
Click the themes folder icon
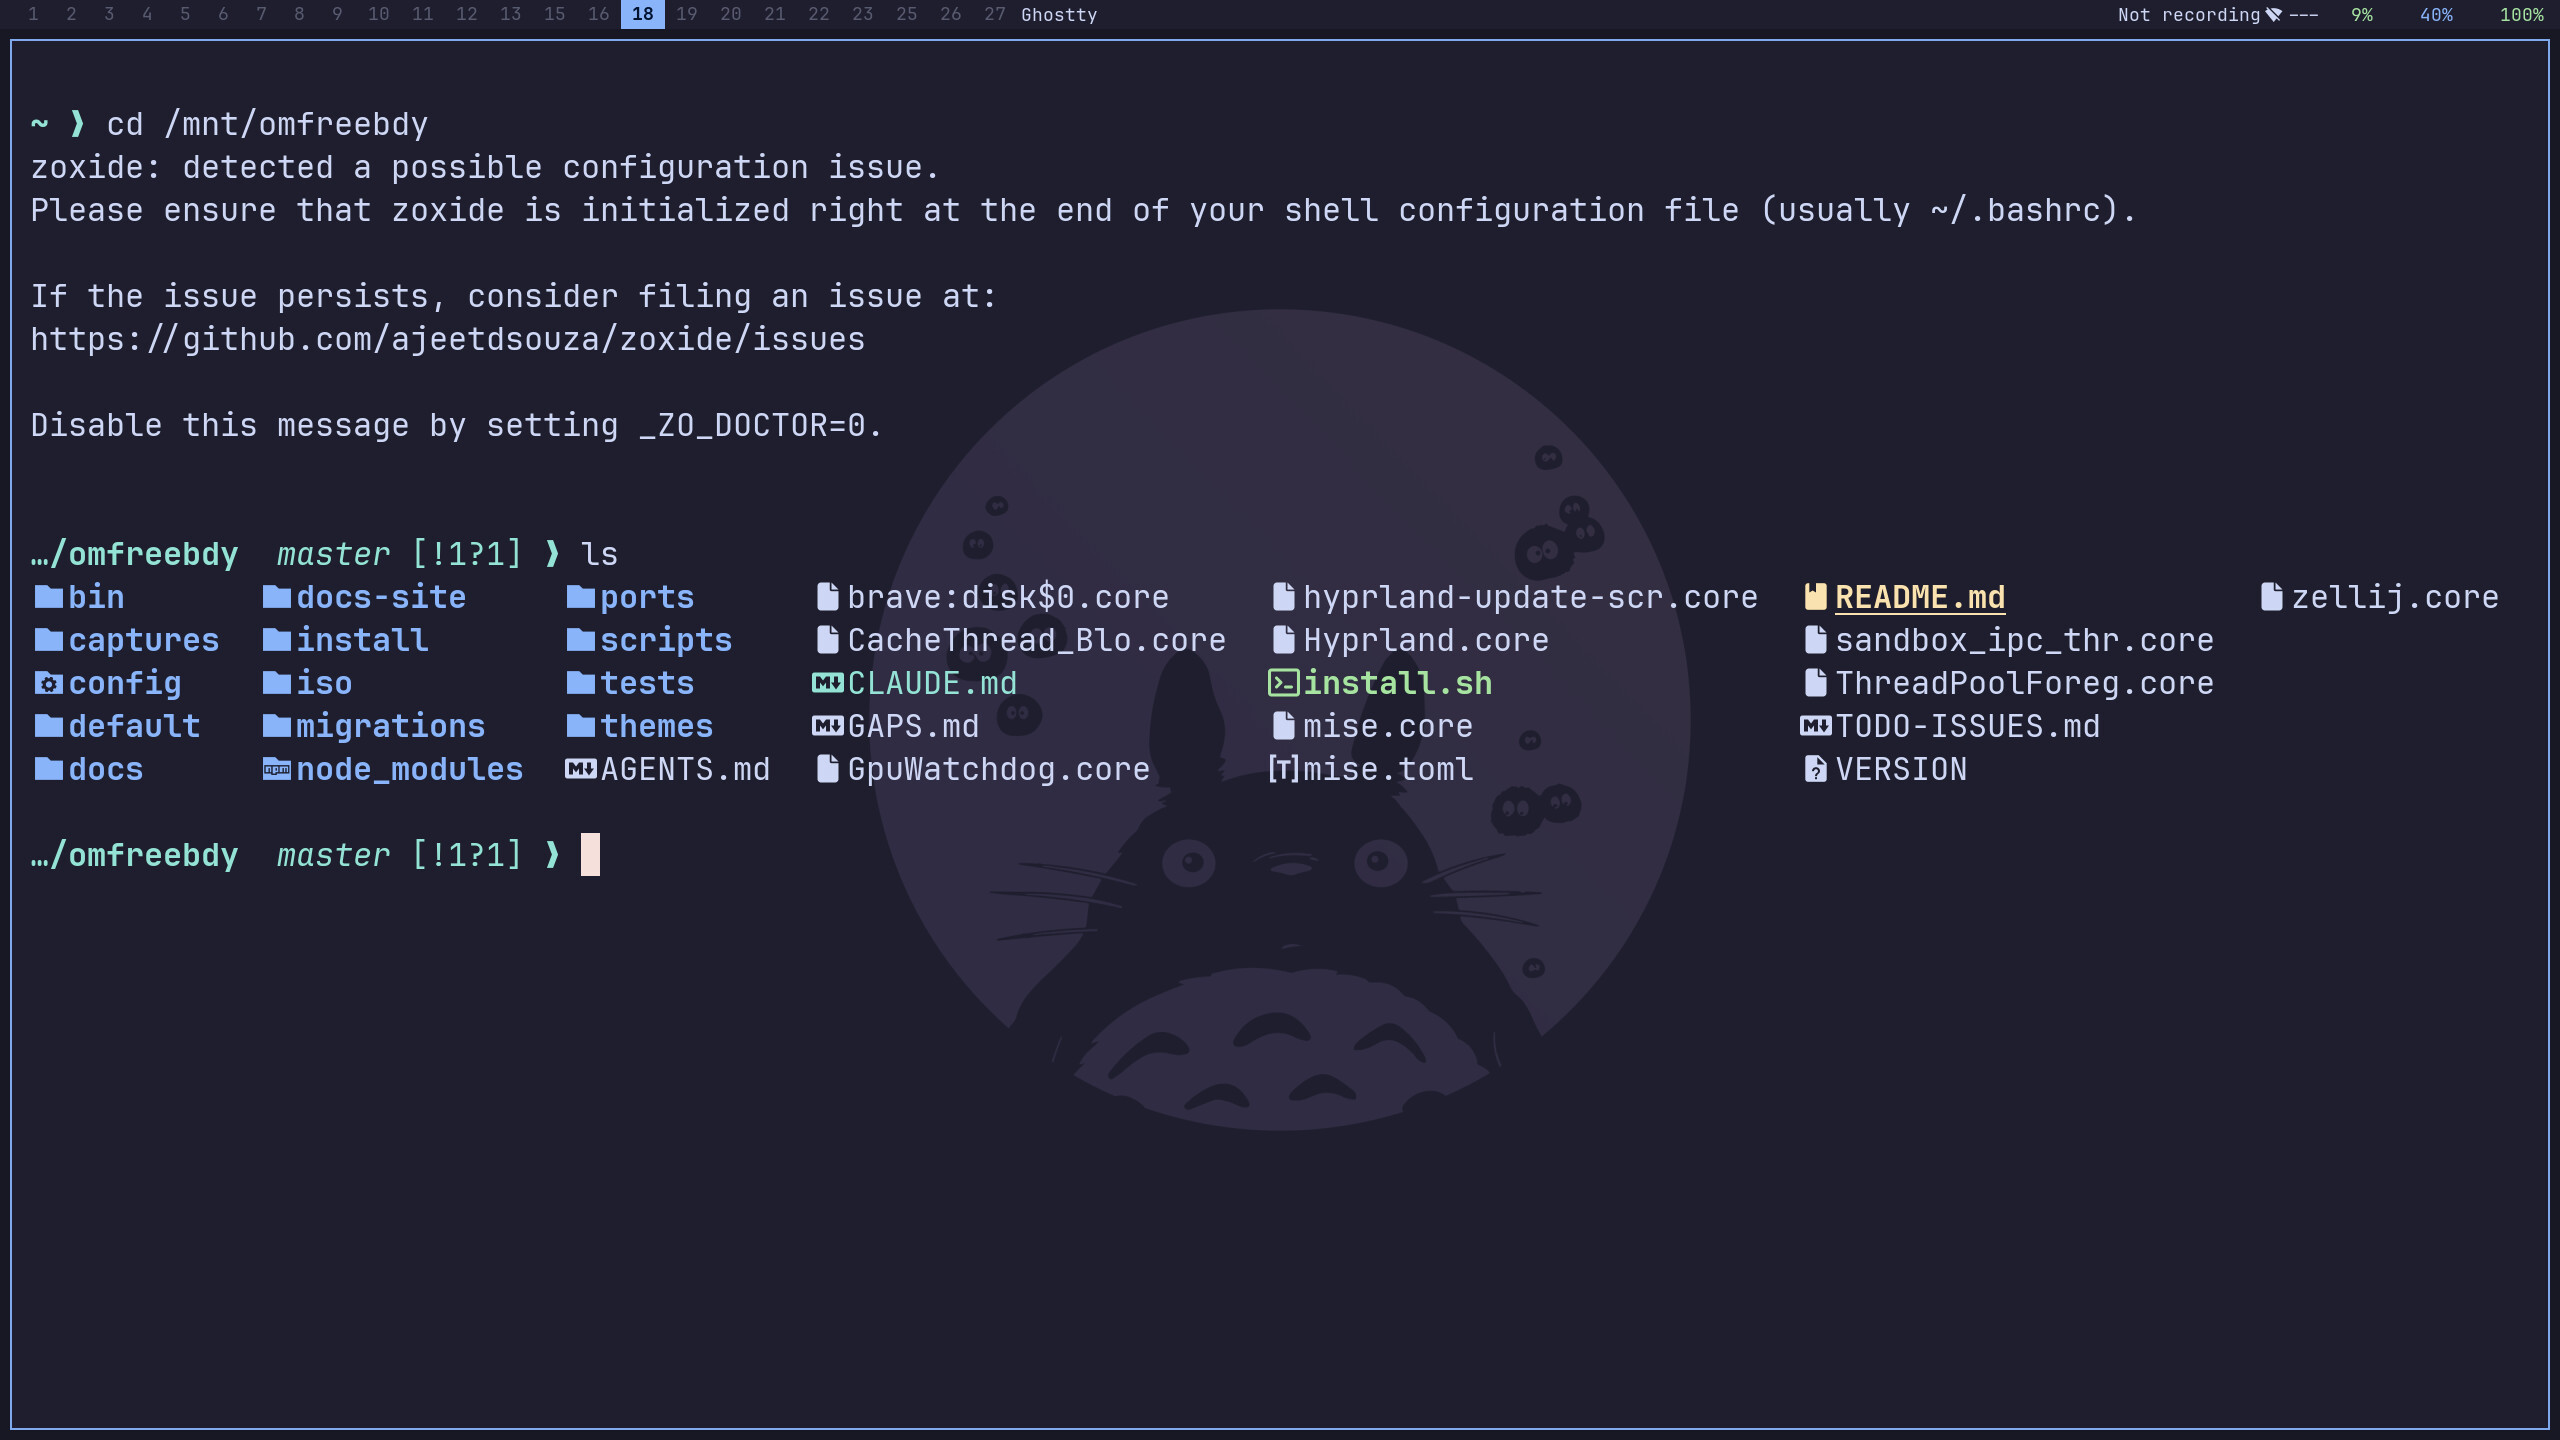click(x=580, y=726)
